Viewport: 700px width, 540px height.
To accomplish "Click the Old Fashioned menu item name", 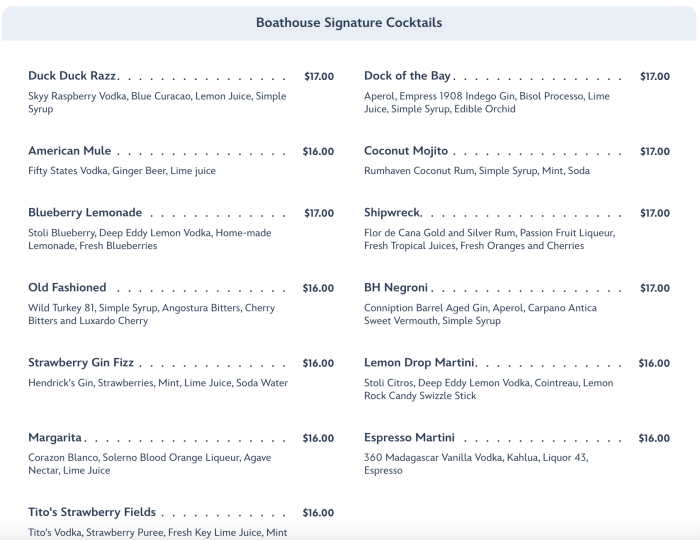I will pos(67,288).
